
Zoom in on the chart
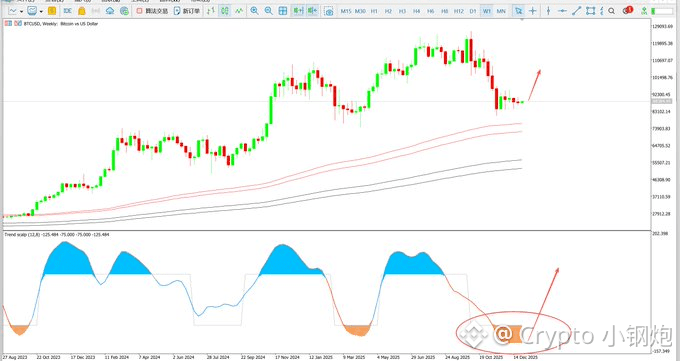coord(255,11)
